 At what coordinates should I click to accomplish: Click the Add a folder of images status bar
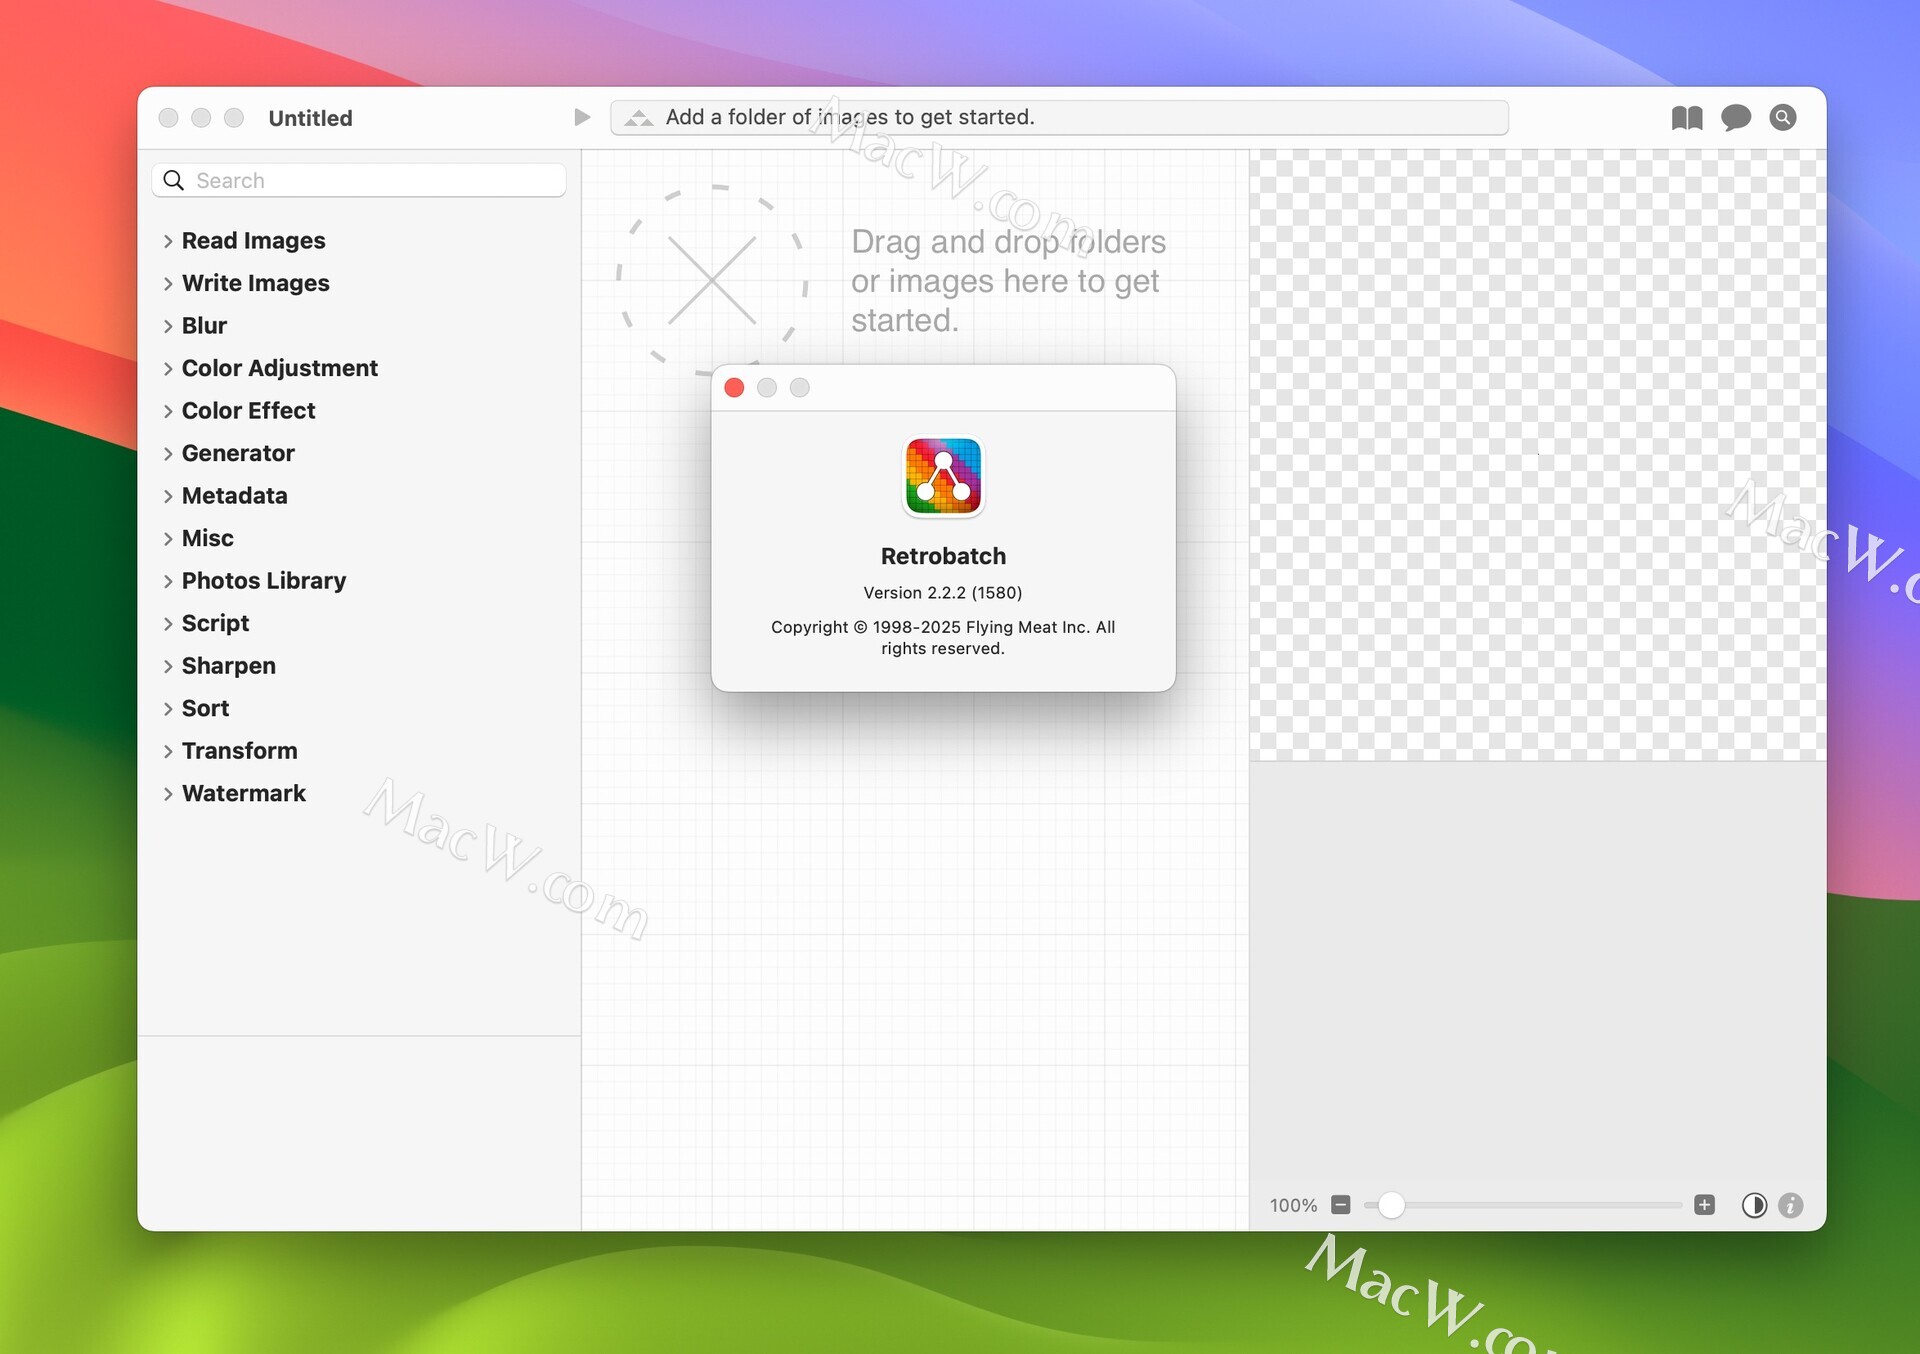point(1059,117)
